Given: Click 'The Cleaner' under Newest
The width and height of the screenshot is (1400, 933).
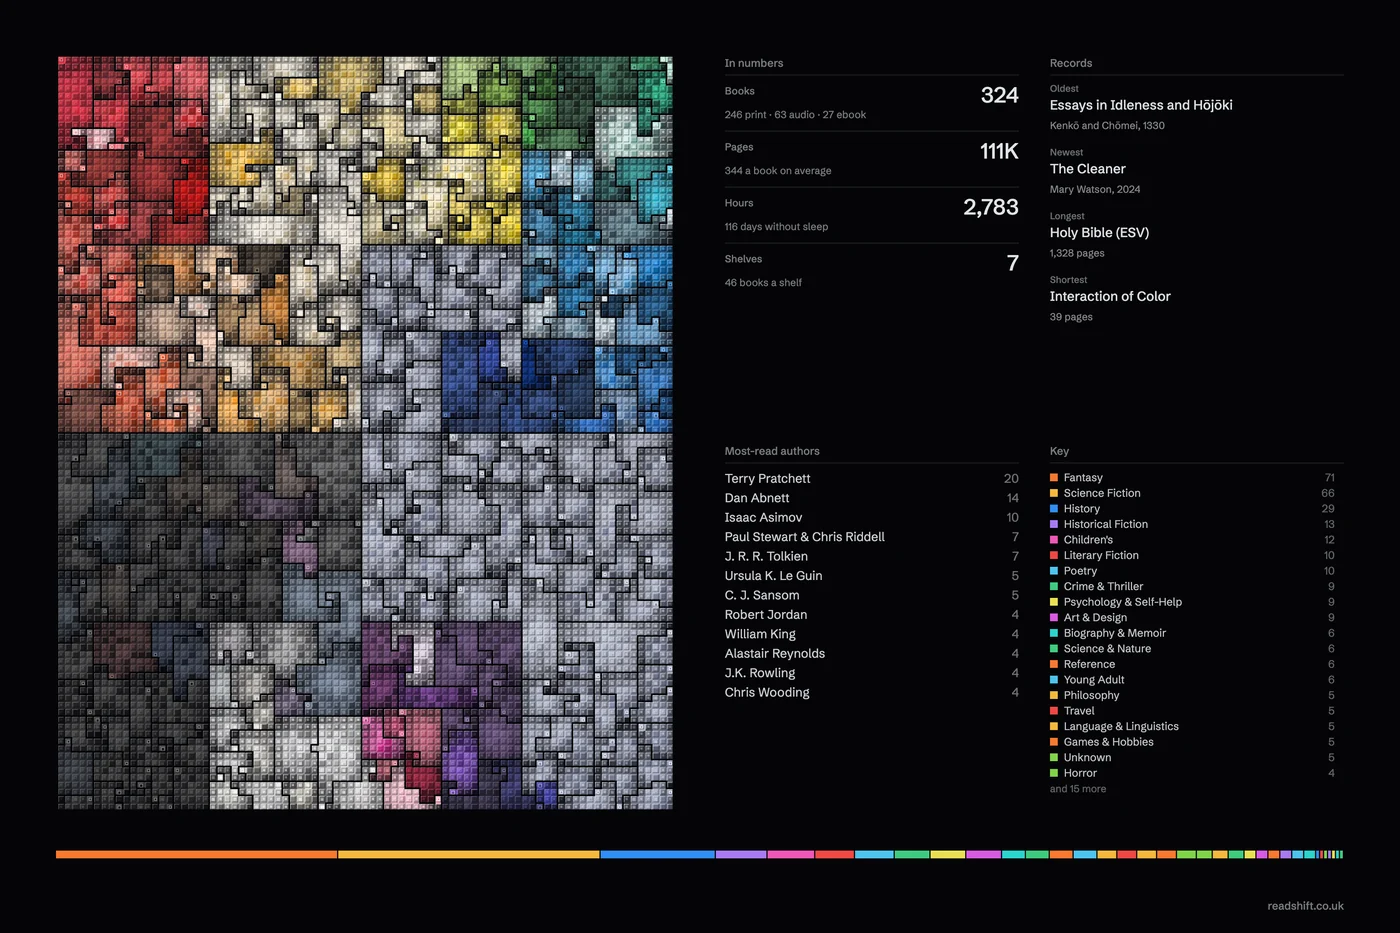Looking at the screenshot, I should click(1087, 169).
